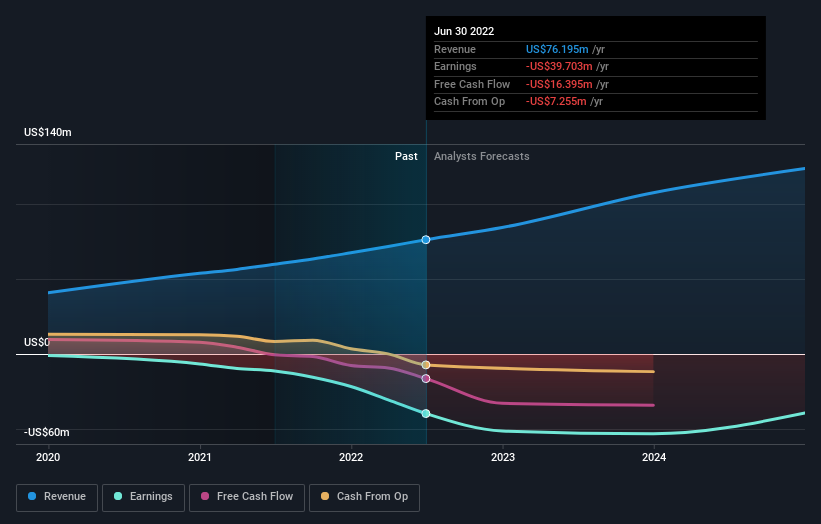Click the Free Cash Flow pink data point
Viewport: 821px width, 524px height.
[x=426, y=378]
